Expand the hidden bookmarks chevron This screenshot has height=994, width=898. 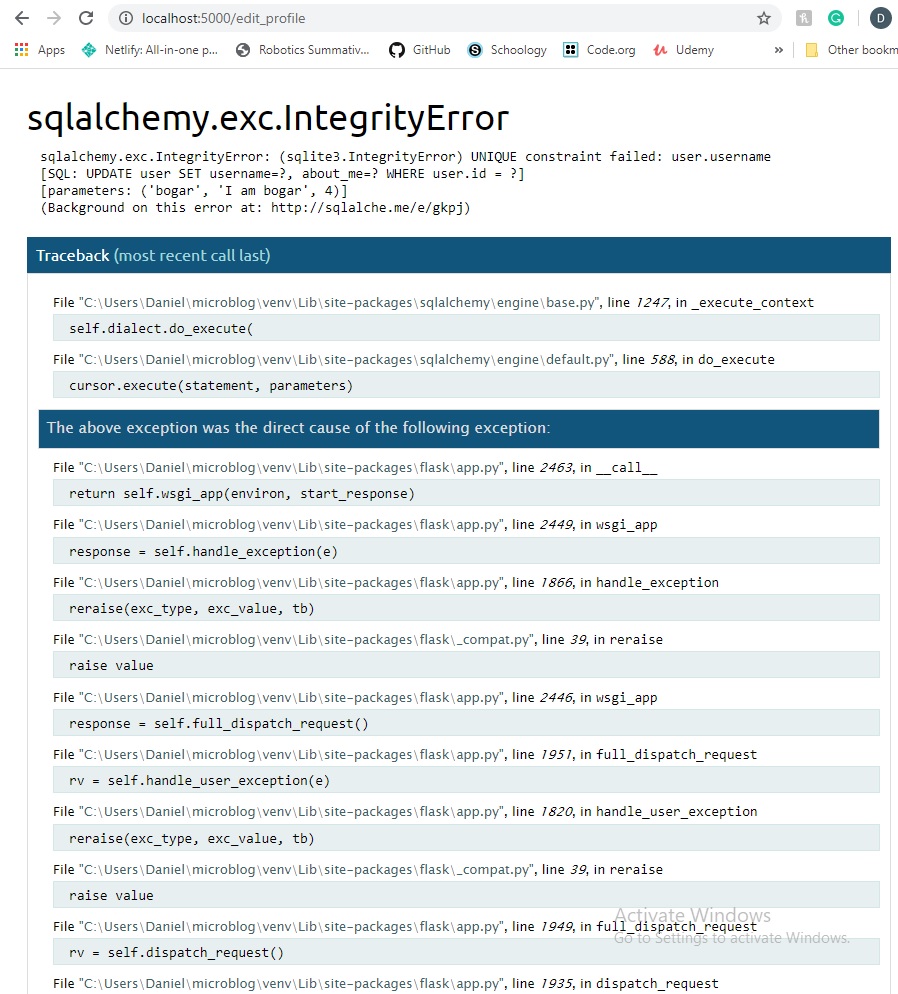[778, 50]
